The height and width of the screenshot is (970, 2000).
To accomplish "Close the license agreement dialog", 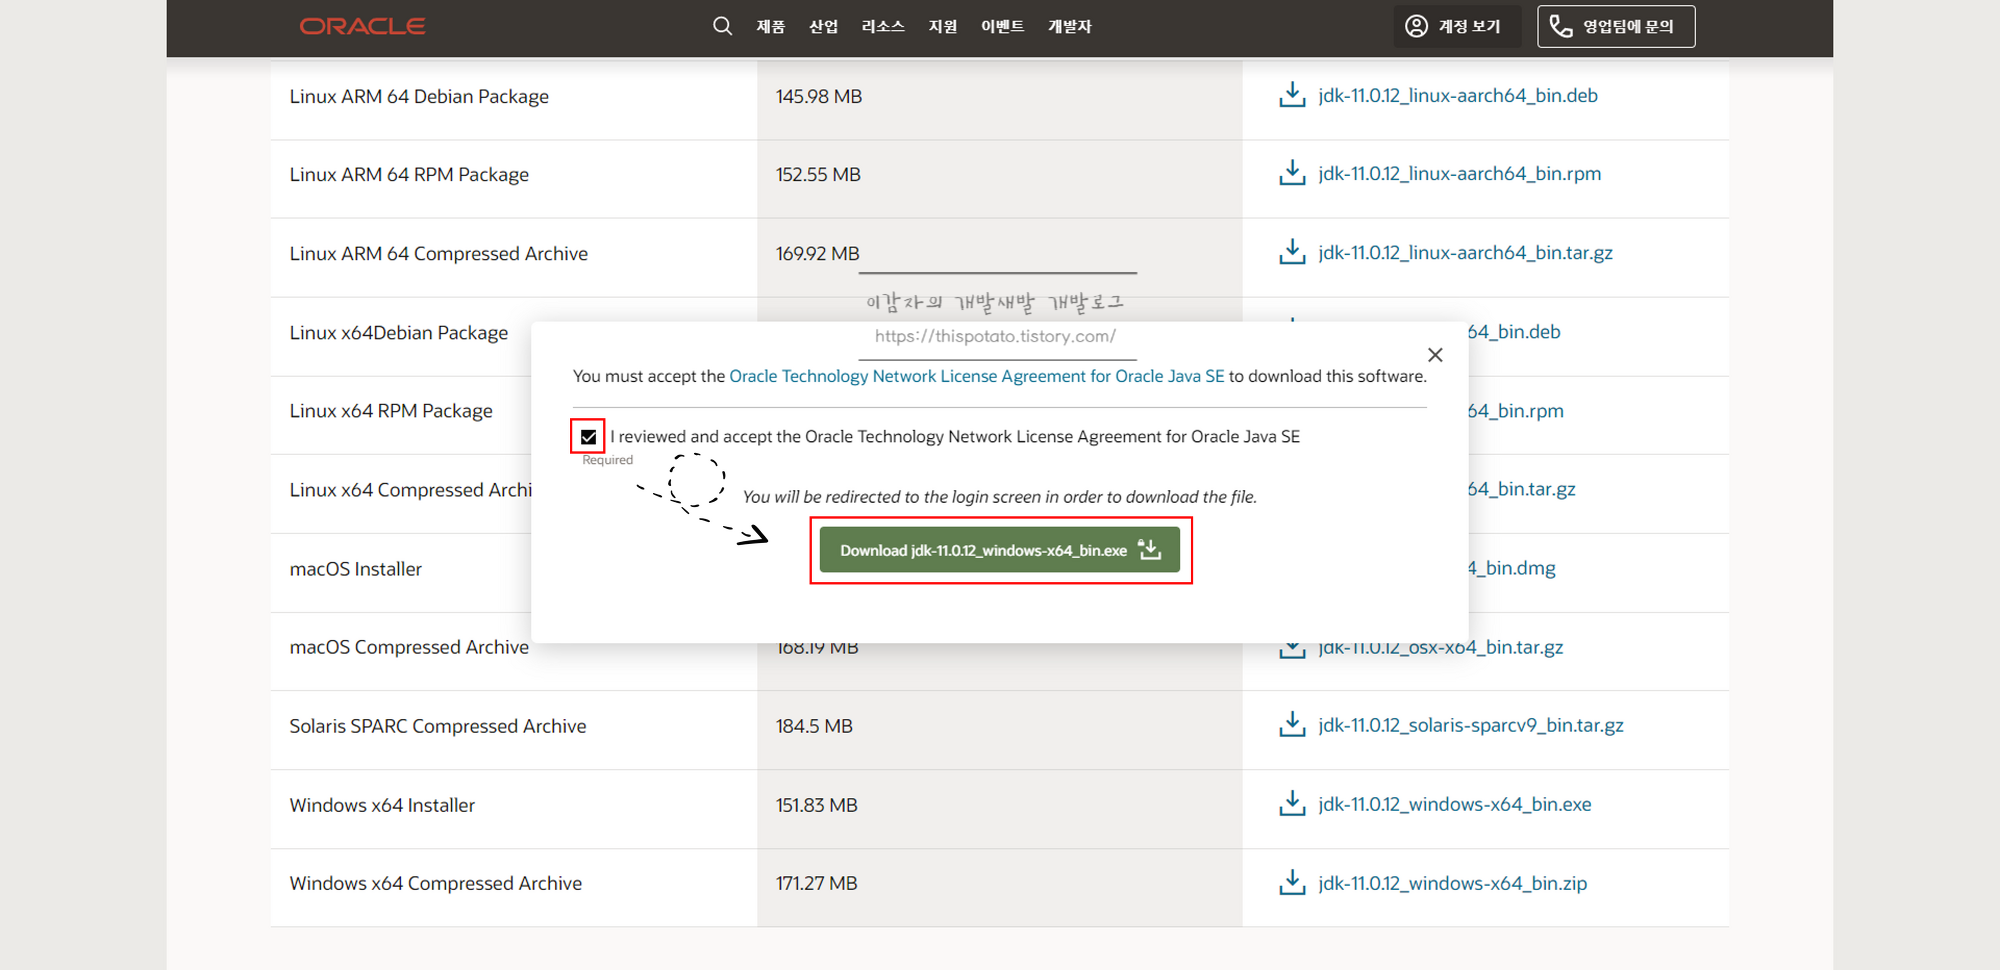I will (x=1435, y=355).
